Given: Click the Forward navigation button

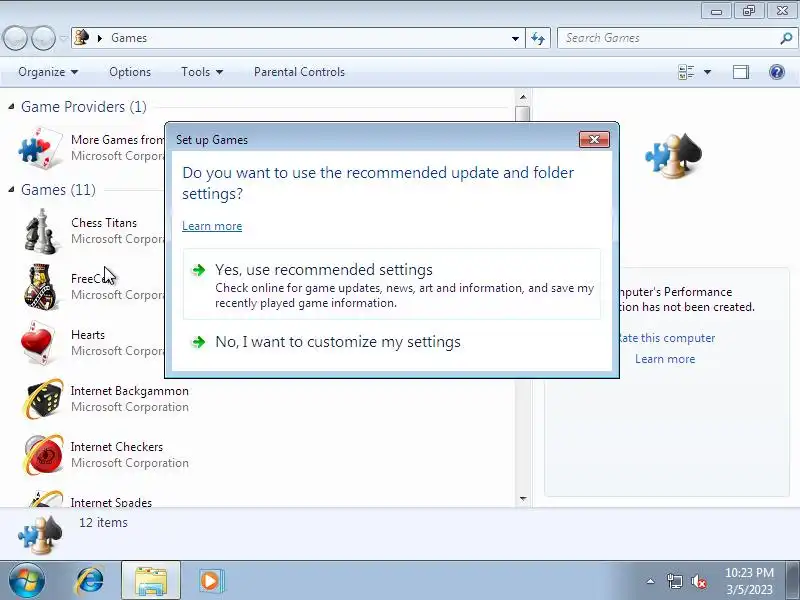Looking at the screenshot, I should coord(43,38).
